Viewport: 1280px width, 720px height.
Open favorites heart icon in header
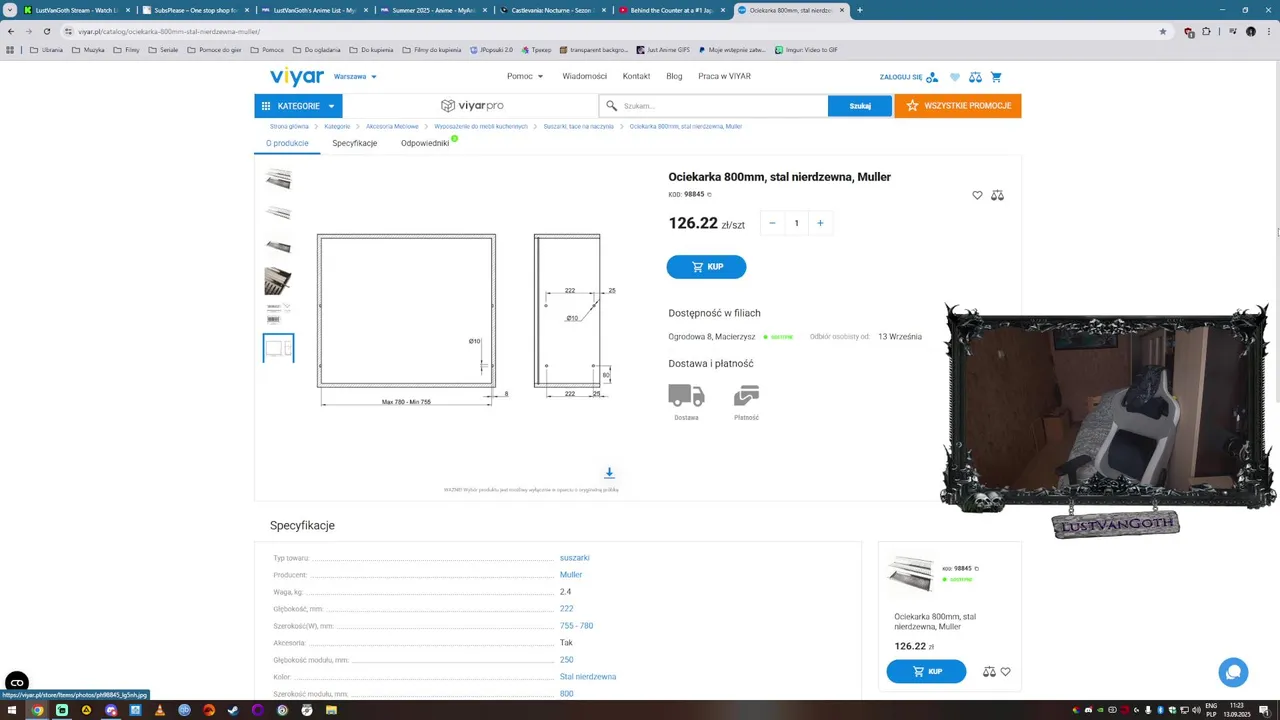pos(955,77)
